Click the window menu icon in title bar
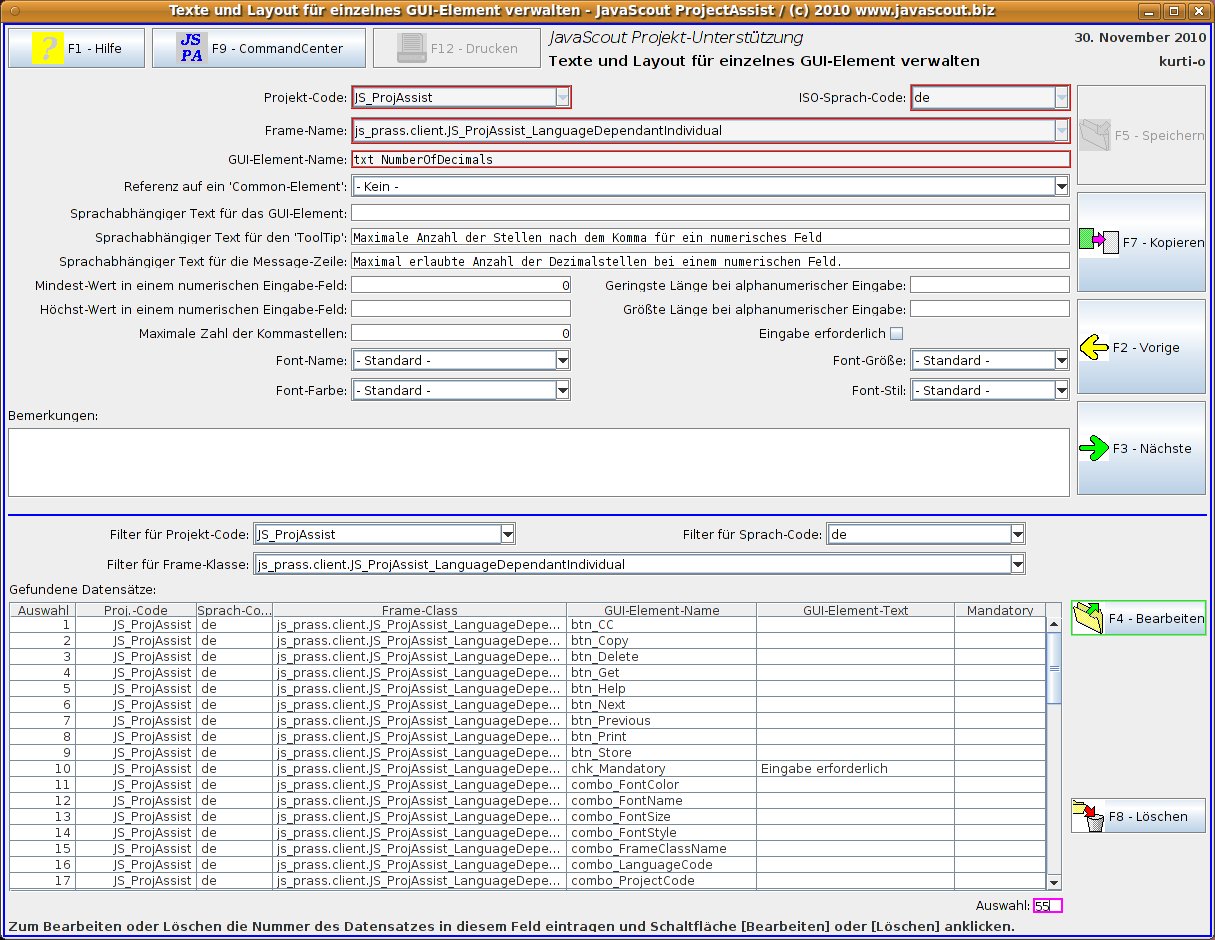 point(12,11)
